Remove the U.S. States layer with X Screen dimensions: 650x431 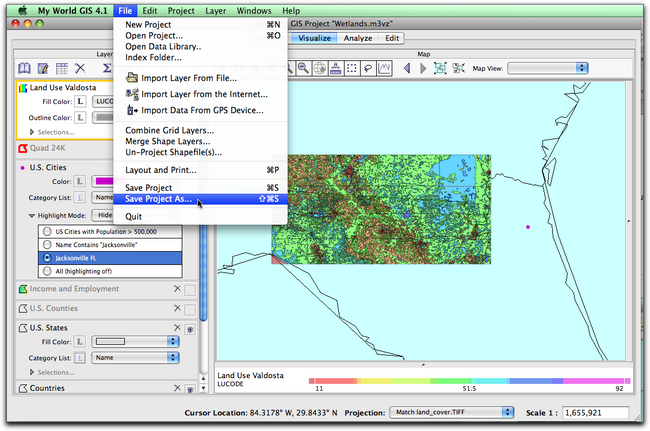click(177, 327)
